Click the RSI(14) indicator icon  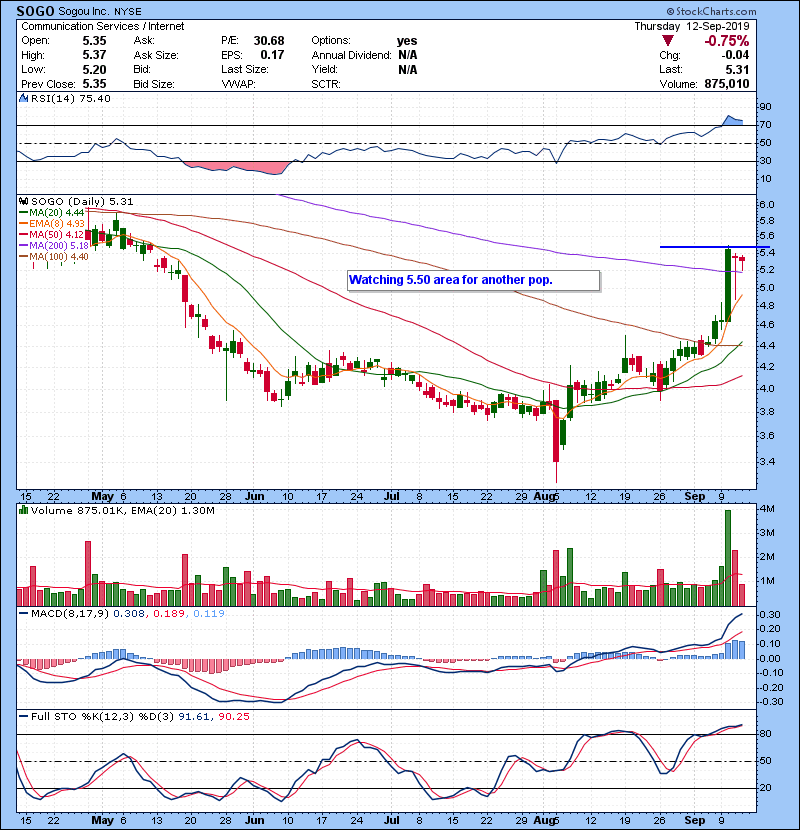point(24,98)
